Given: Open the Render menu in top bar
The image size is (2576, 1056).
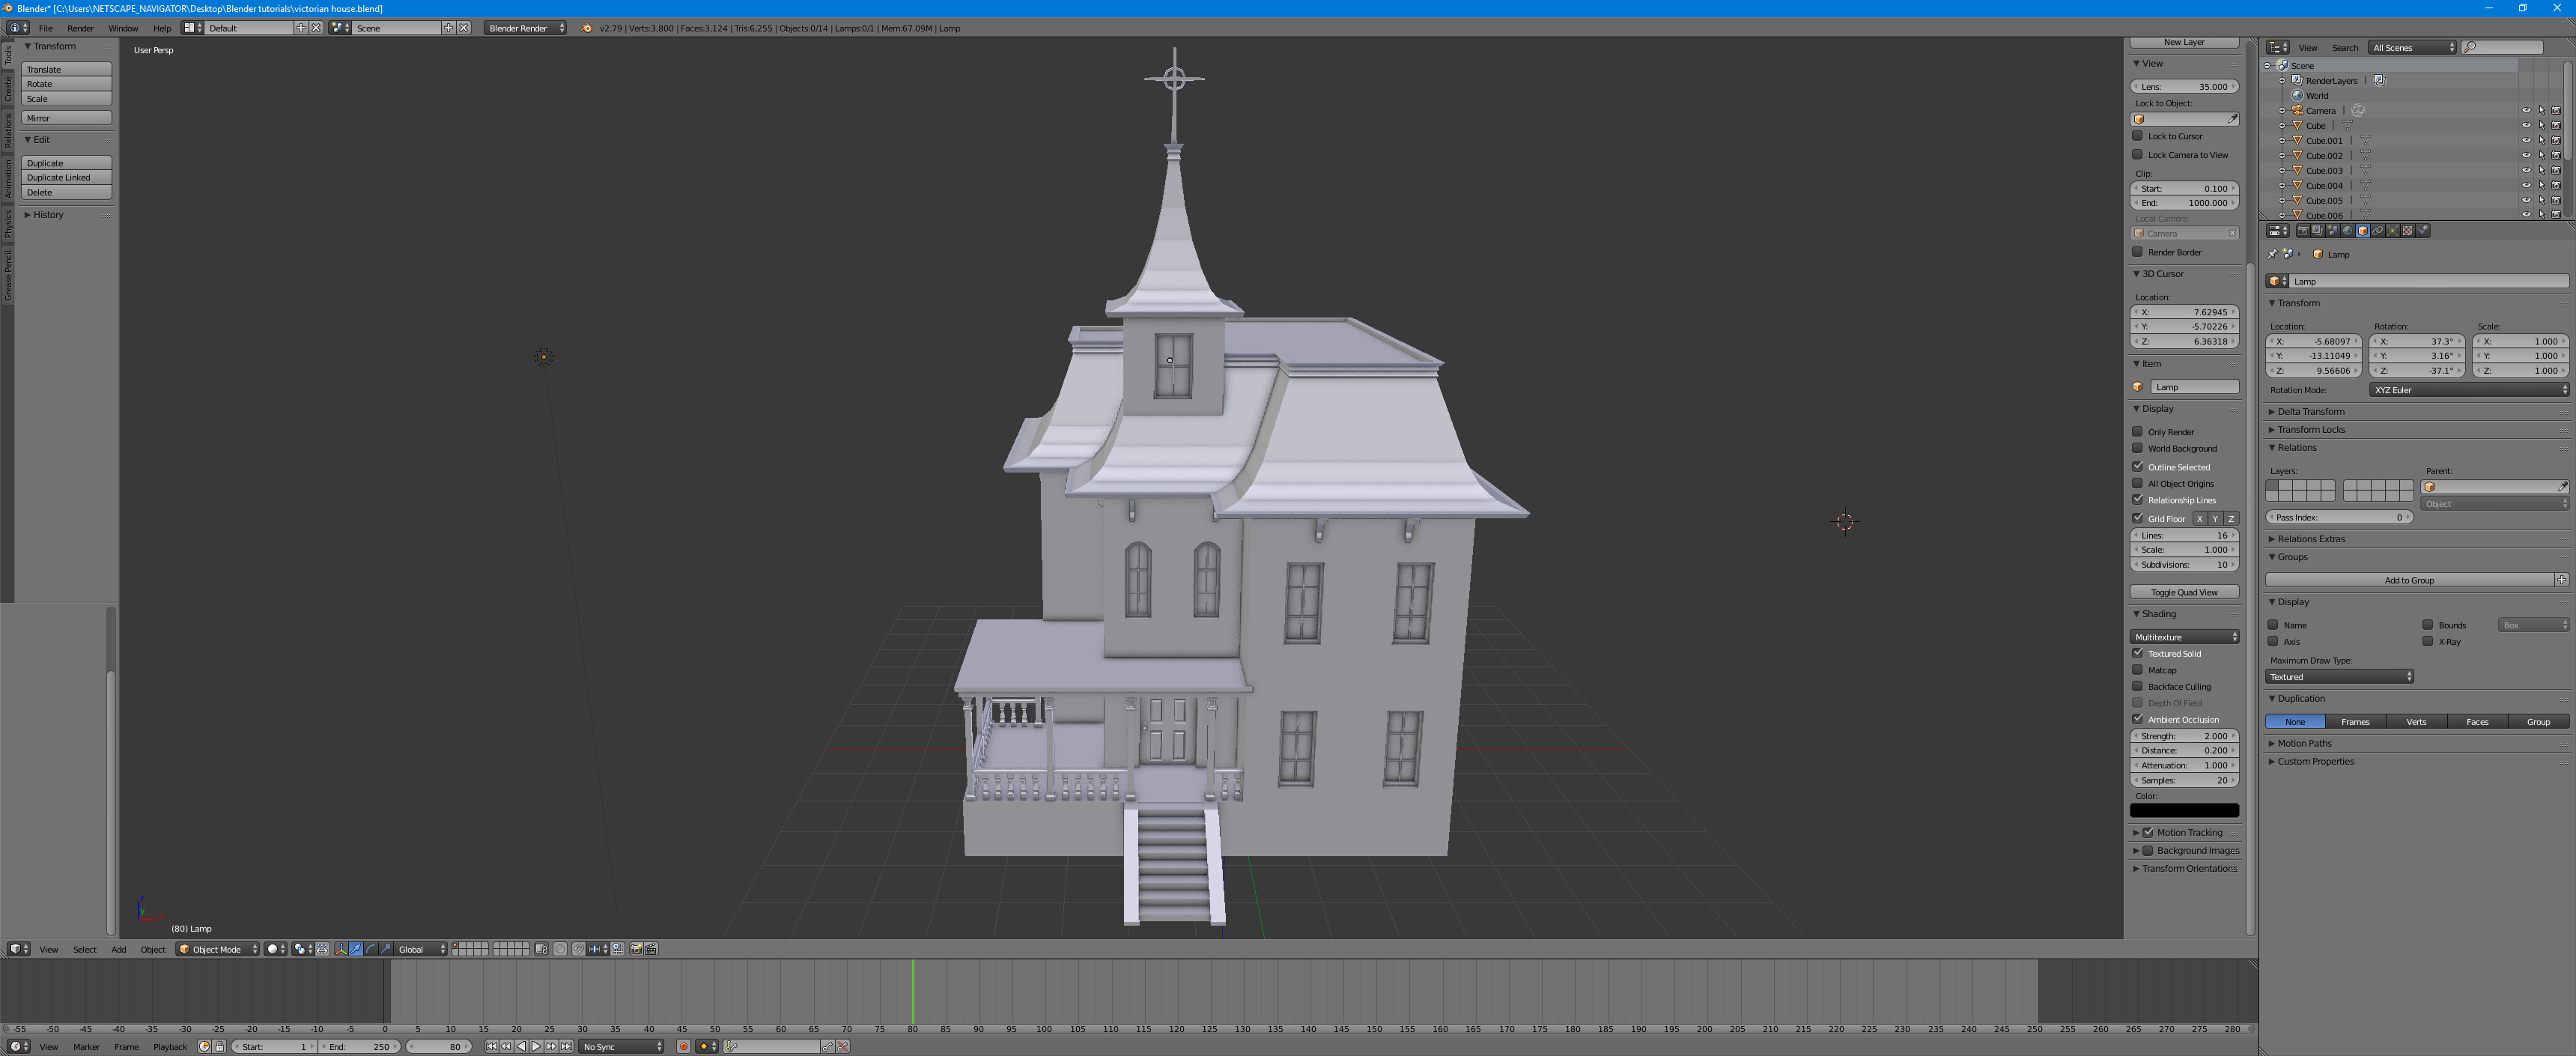Looking at the screenshot, I should point(80,28).
